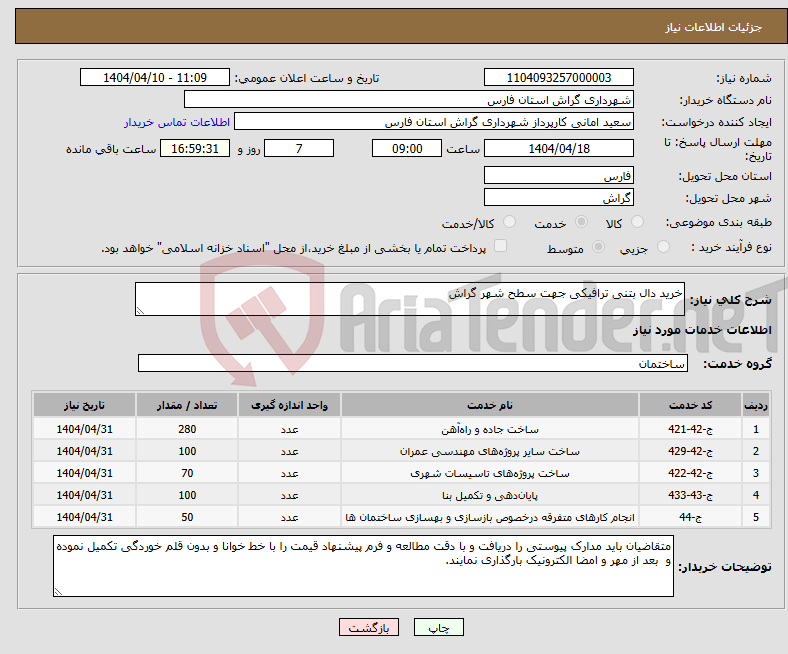Click the requester field سعید امانی

[x=434, y=122]
